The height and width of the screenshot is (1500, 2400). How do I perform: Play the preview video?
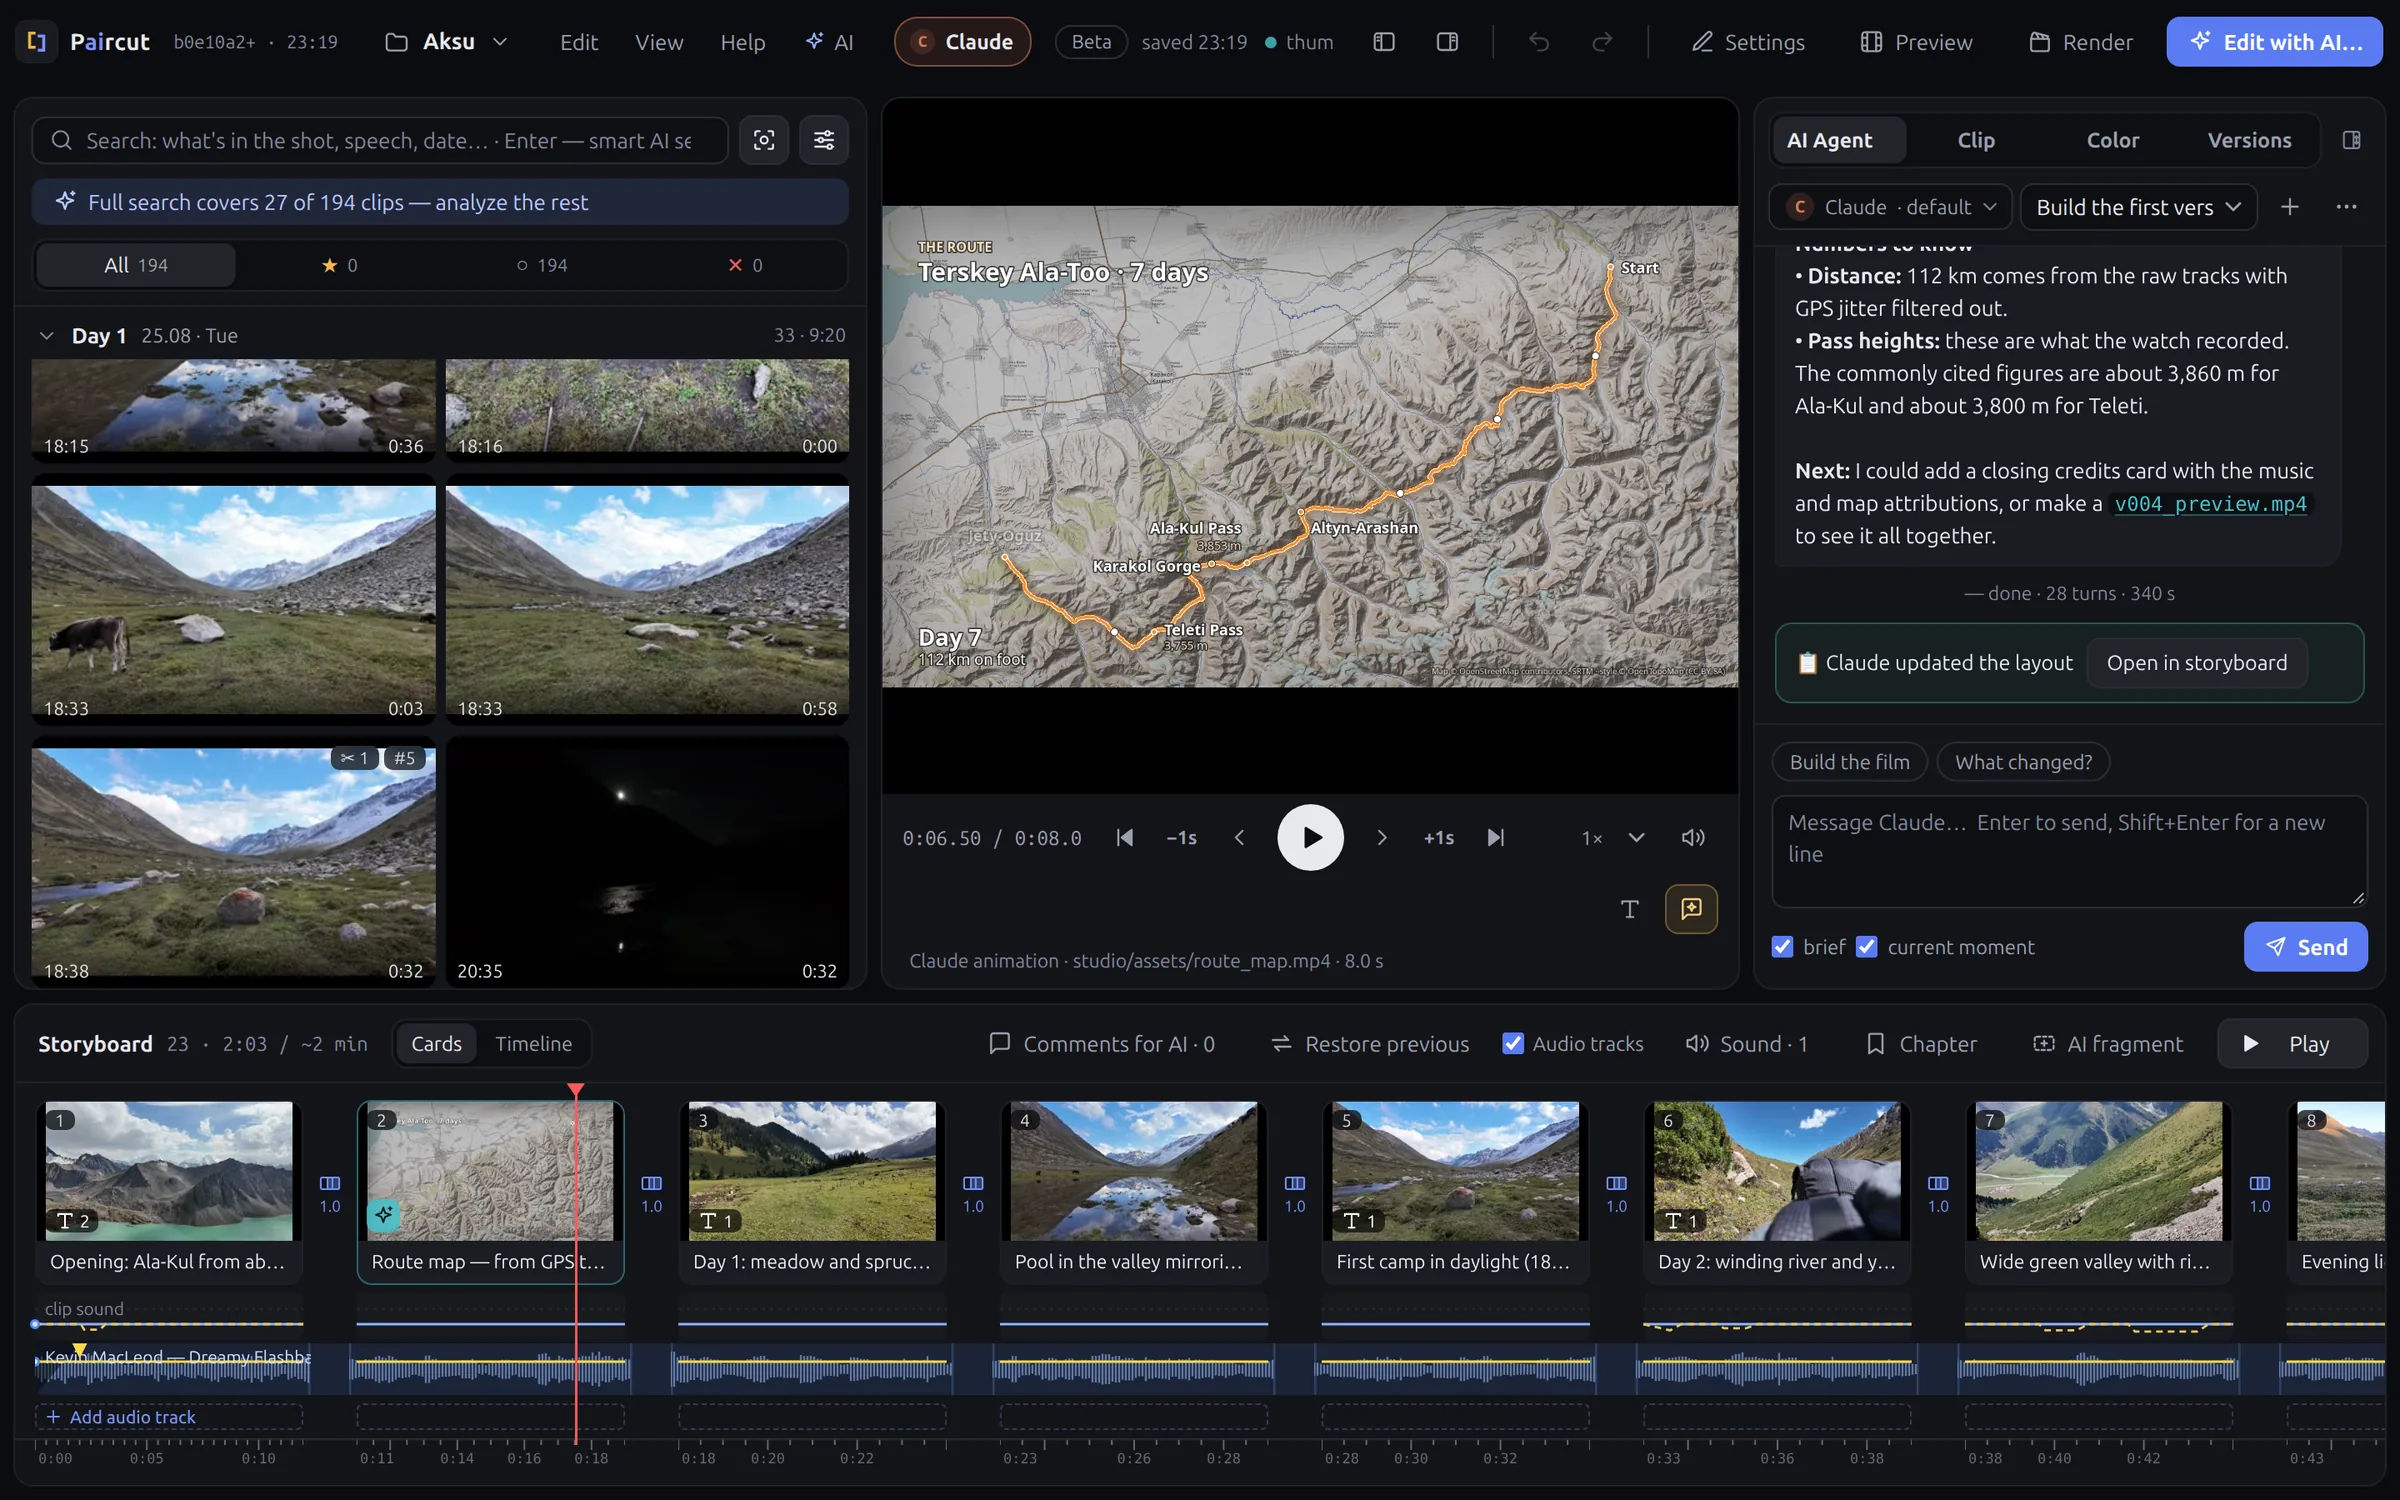(x=1310, y=838)
